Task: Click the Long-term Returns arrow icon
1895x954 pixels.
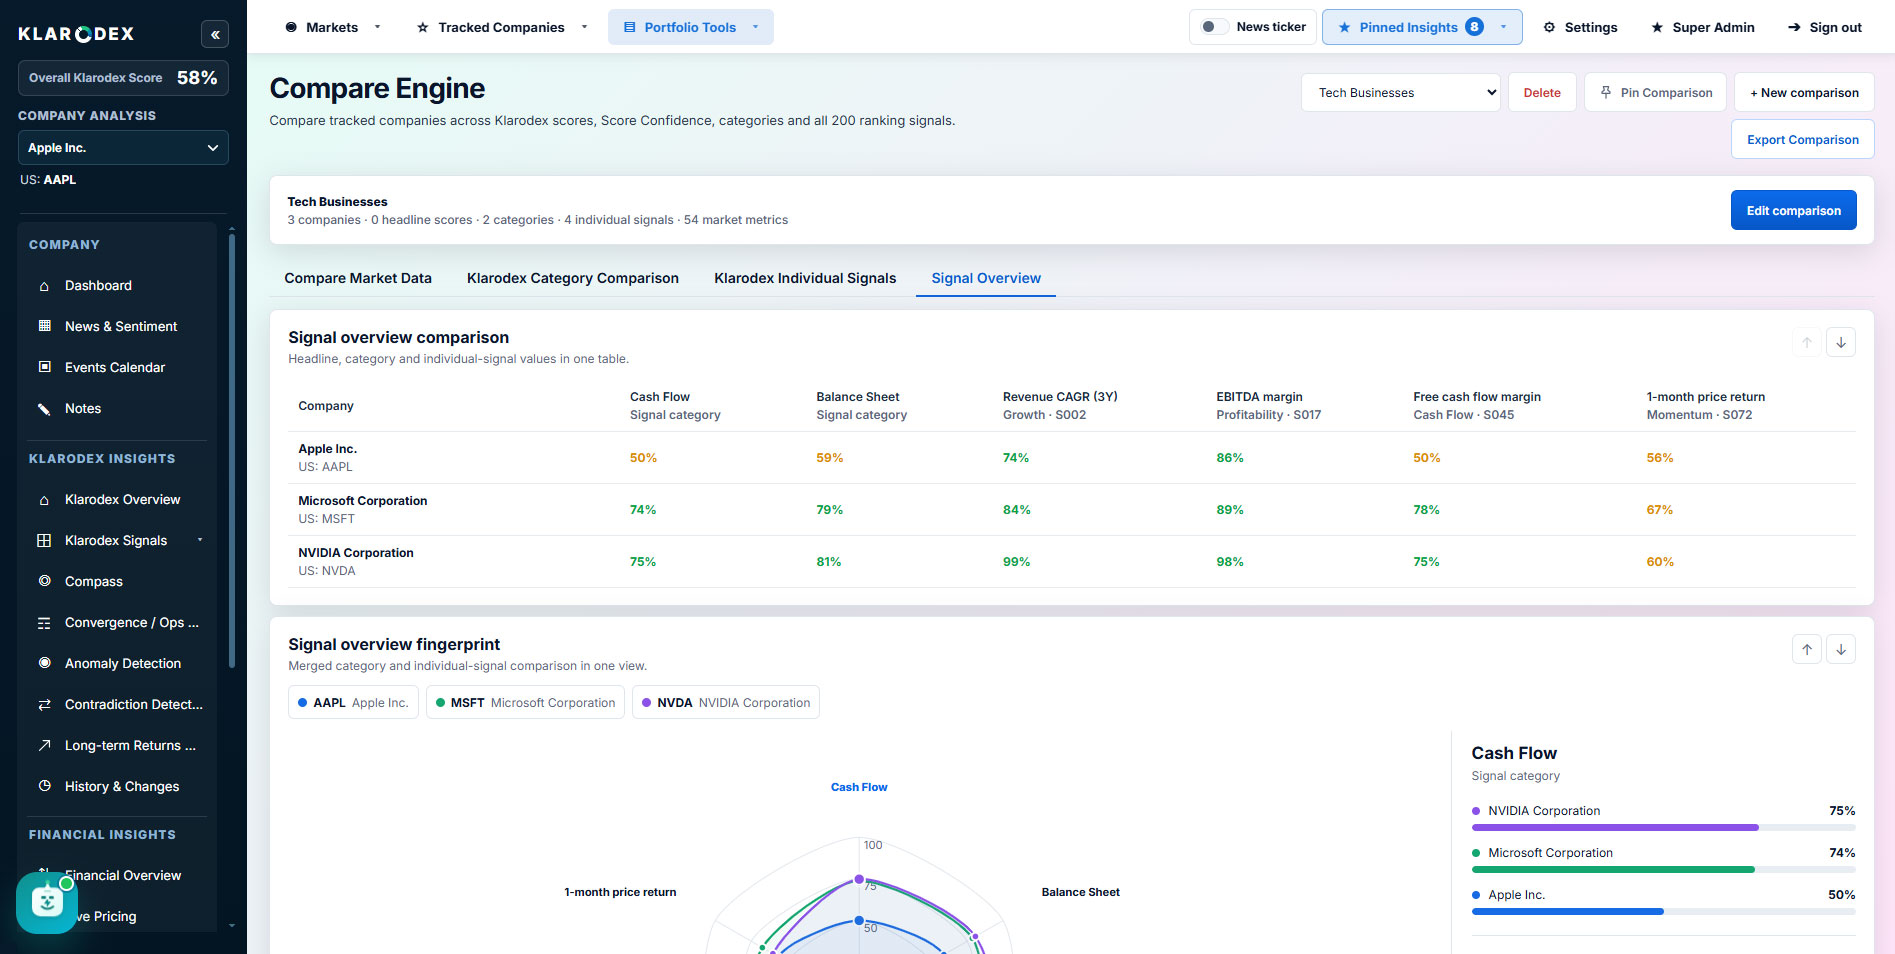Action: click(x=44, y=745)
